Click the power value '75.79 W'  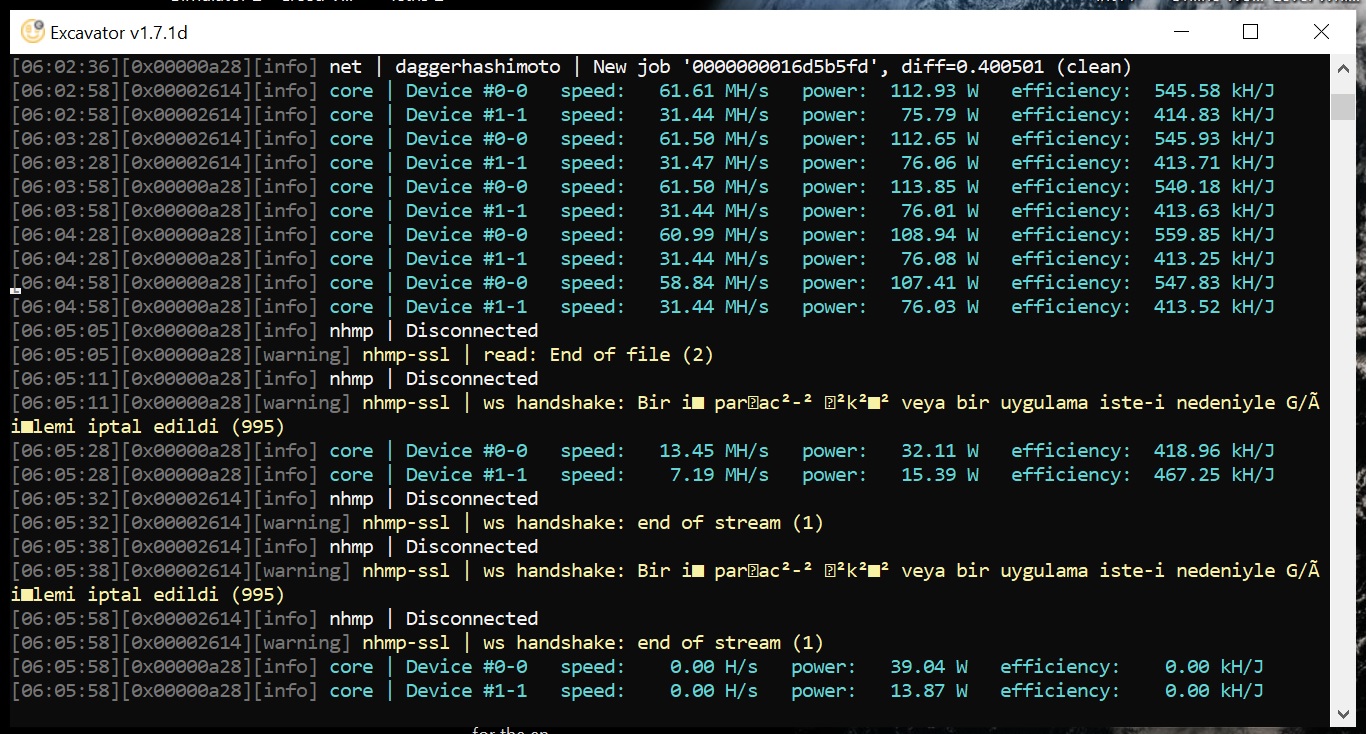[x=940, y=115]
